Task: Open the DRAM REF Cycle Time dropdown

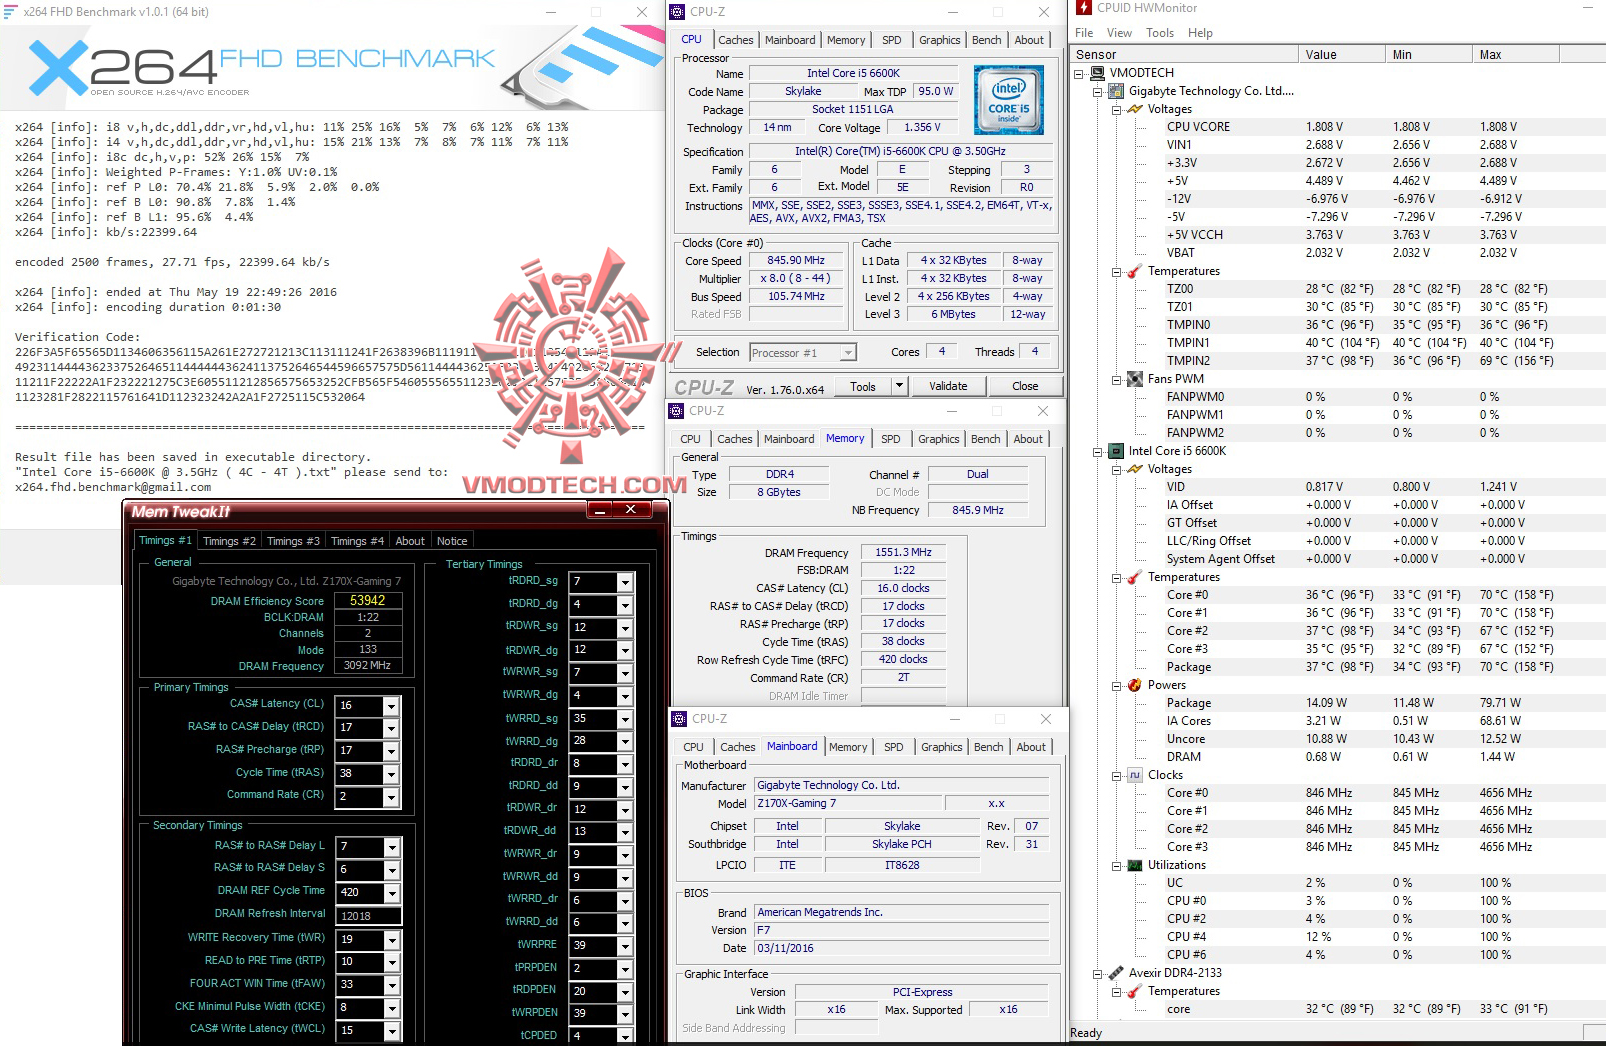Action: [x=392, y=893]
